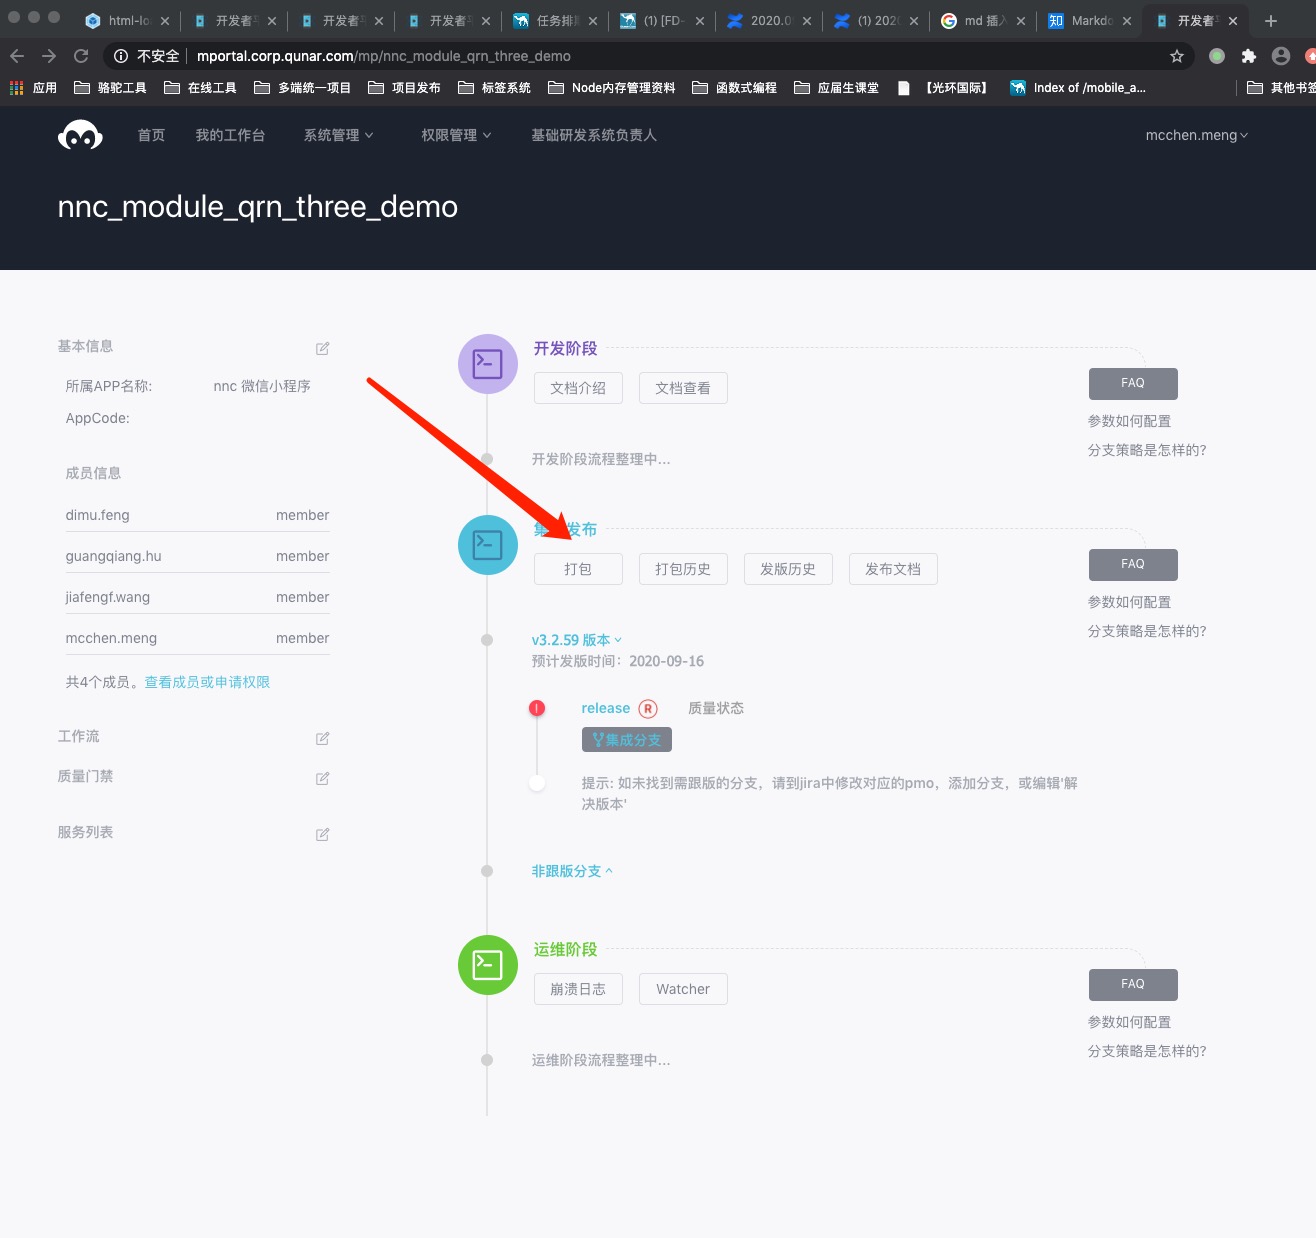Click the green extension icon in the toolbar
This screenshot has width=1316, height=1238.
tap(1217, 56)
